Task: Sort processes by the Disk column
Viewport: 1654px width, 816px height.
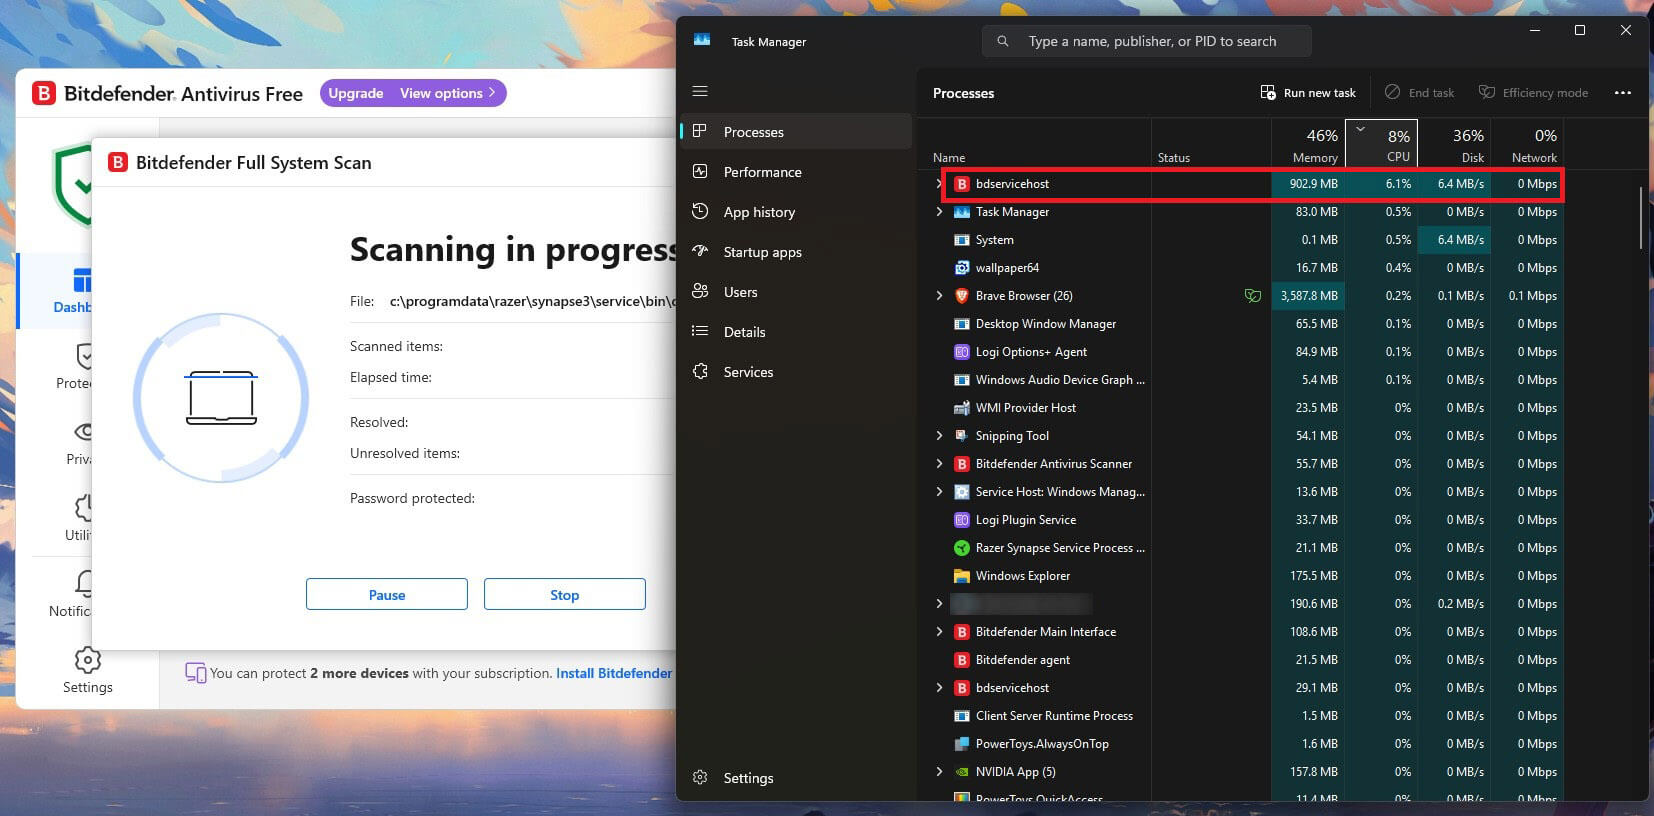Action: pyautogui.click(x=1454, y=144)
